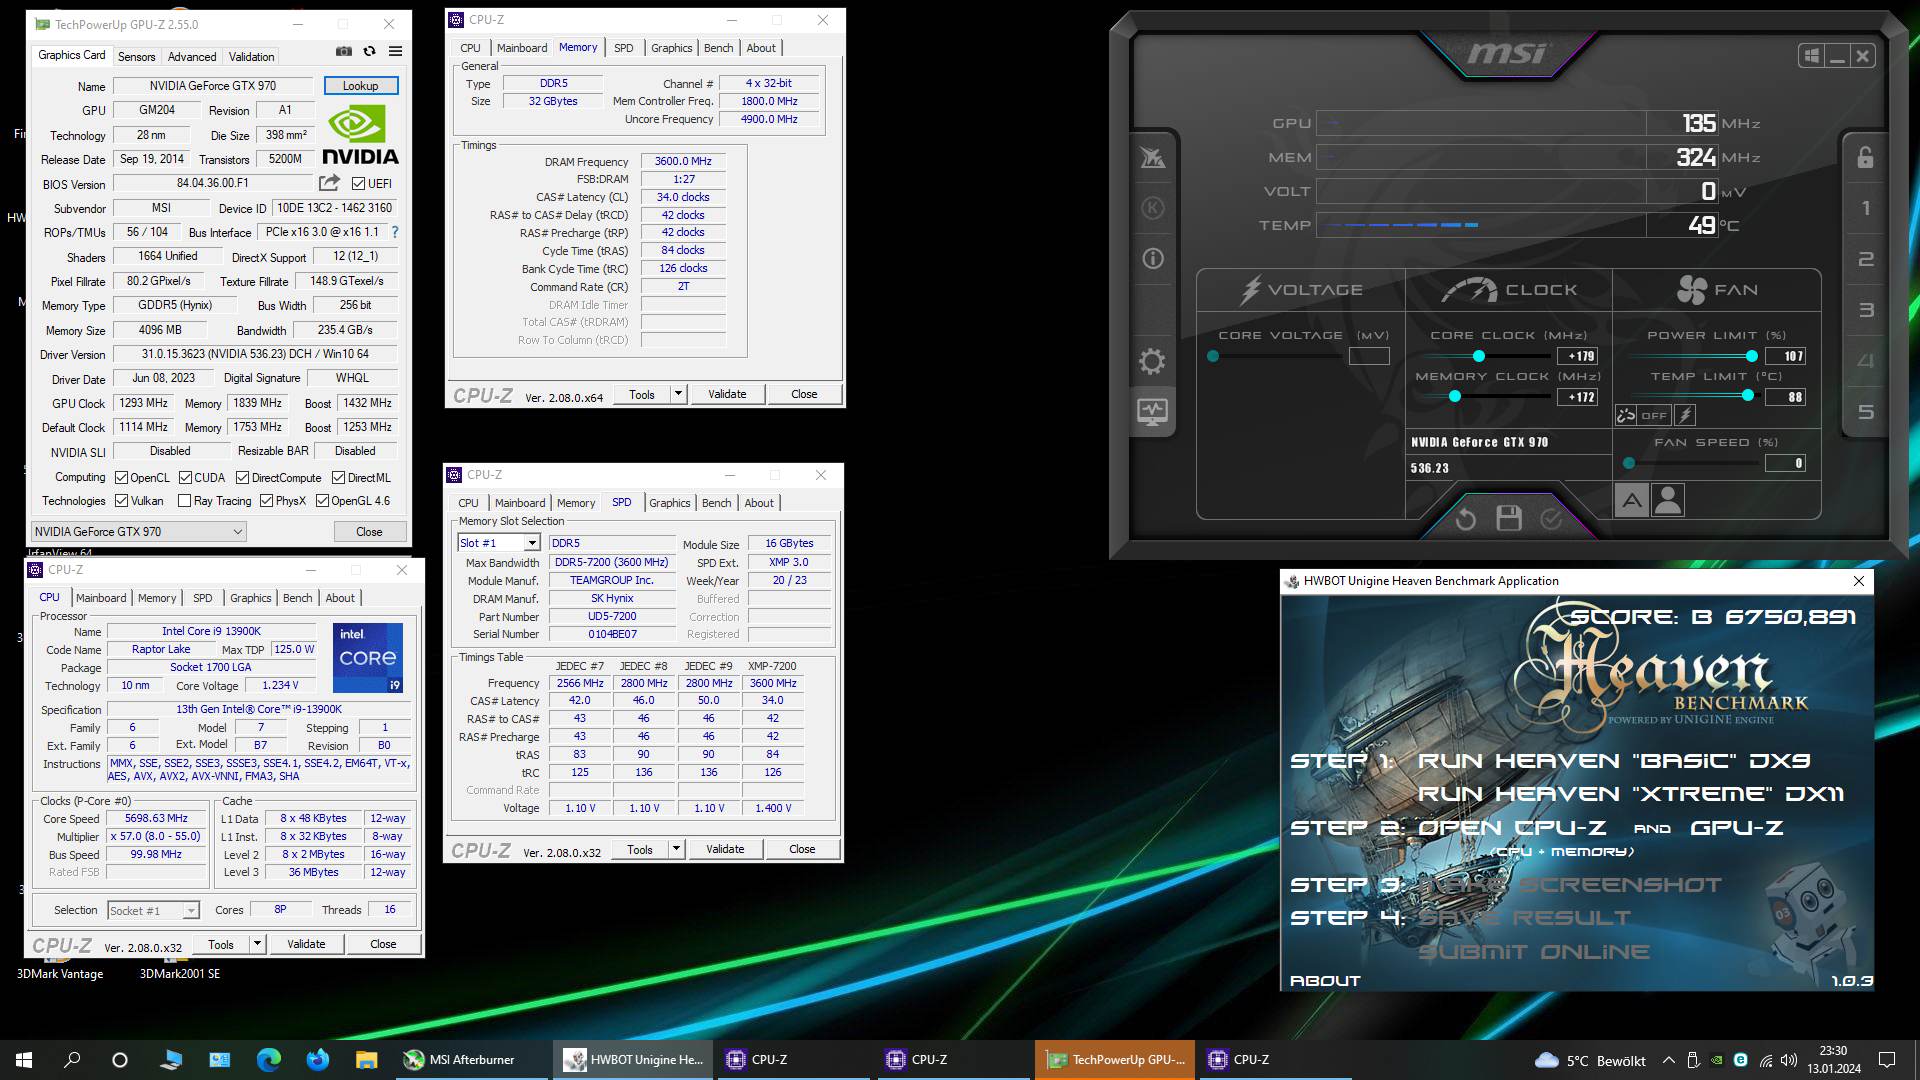The image size is (1920, 1080).
Task: Refresh GPU-Z data with refresh icon
Action: tap(370, 51)
